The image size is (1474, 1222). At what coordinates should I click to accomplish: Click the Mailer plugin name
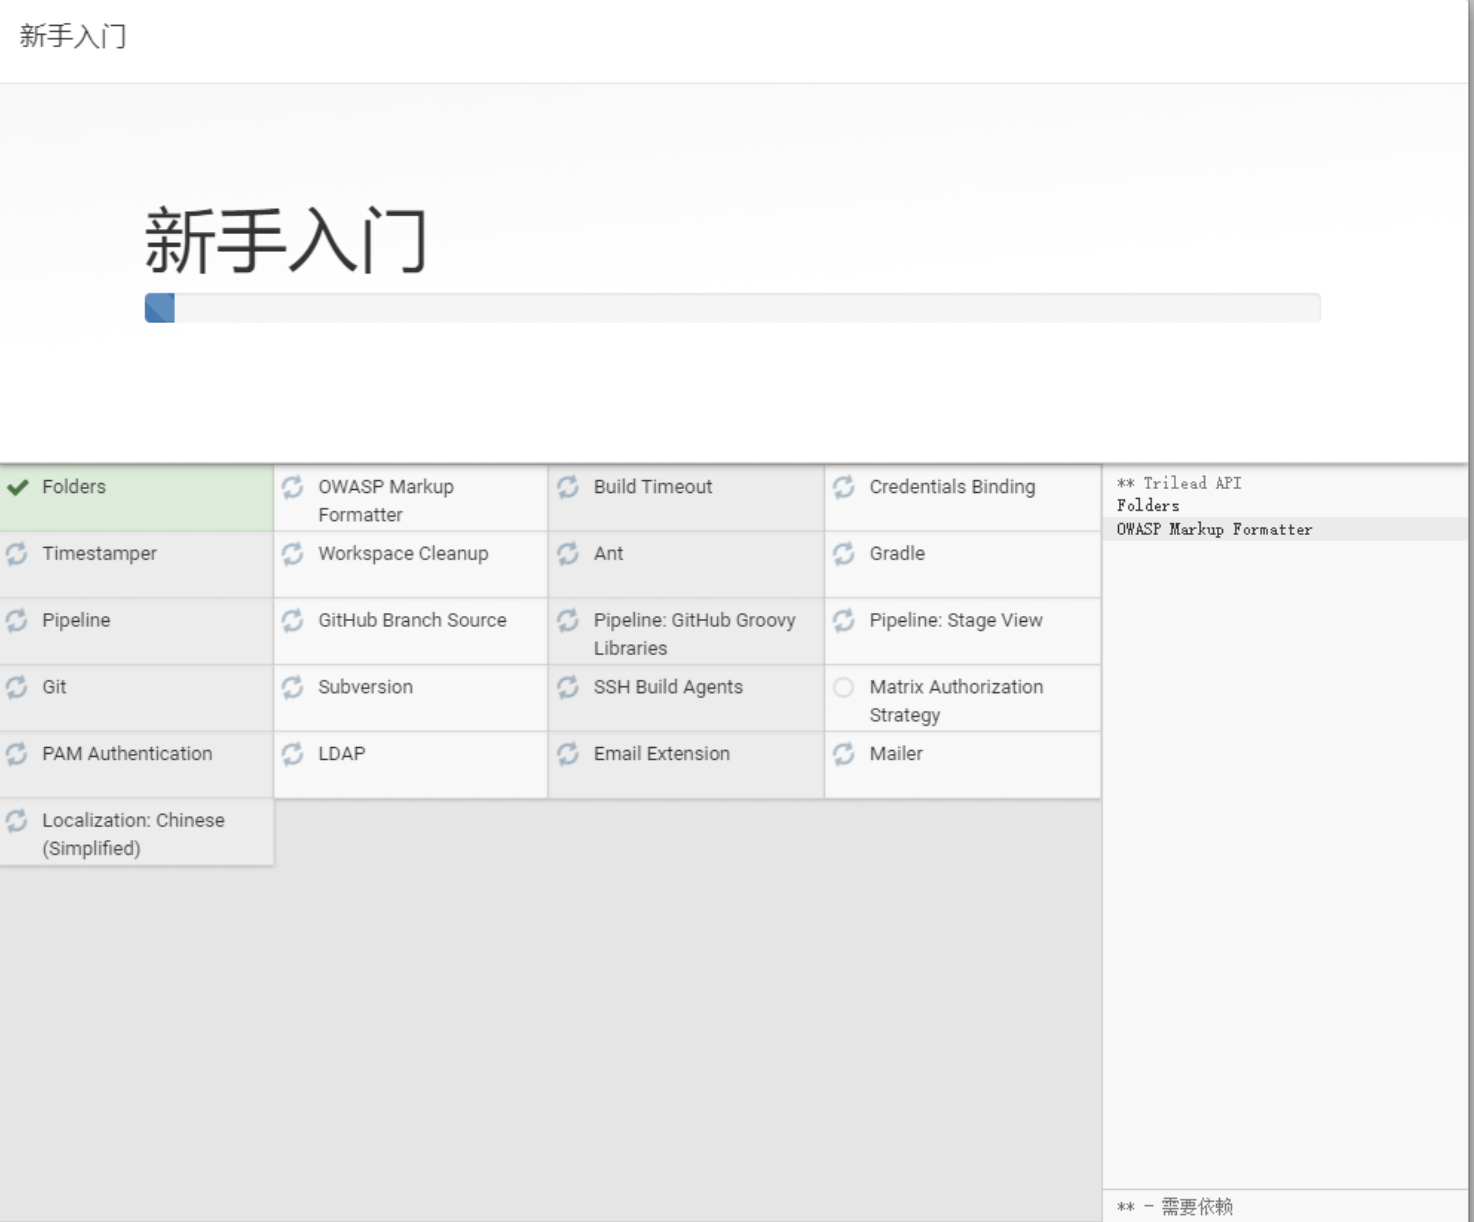(x=896, y=754)
